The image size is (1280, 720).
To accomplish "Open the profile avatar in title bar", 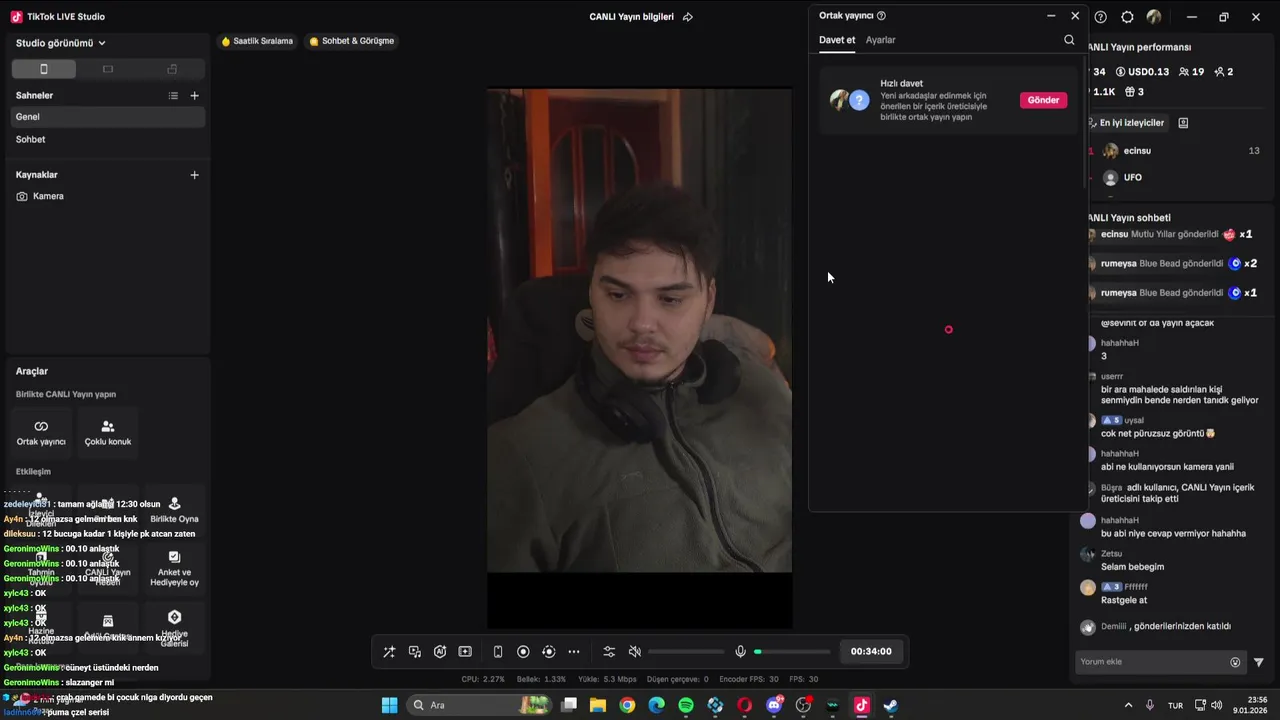I will pyautogui.click(x=1154, y=17).
